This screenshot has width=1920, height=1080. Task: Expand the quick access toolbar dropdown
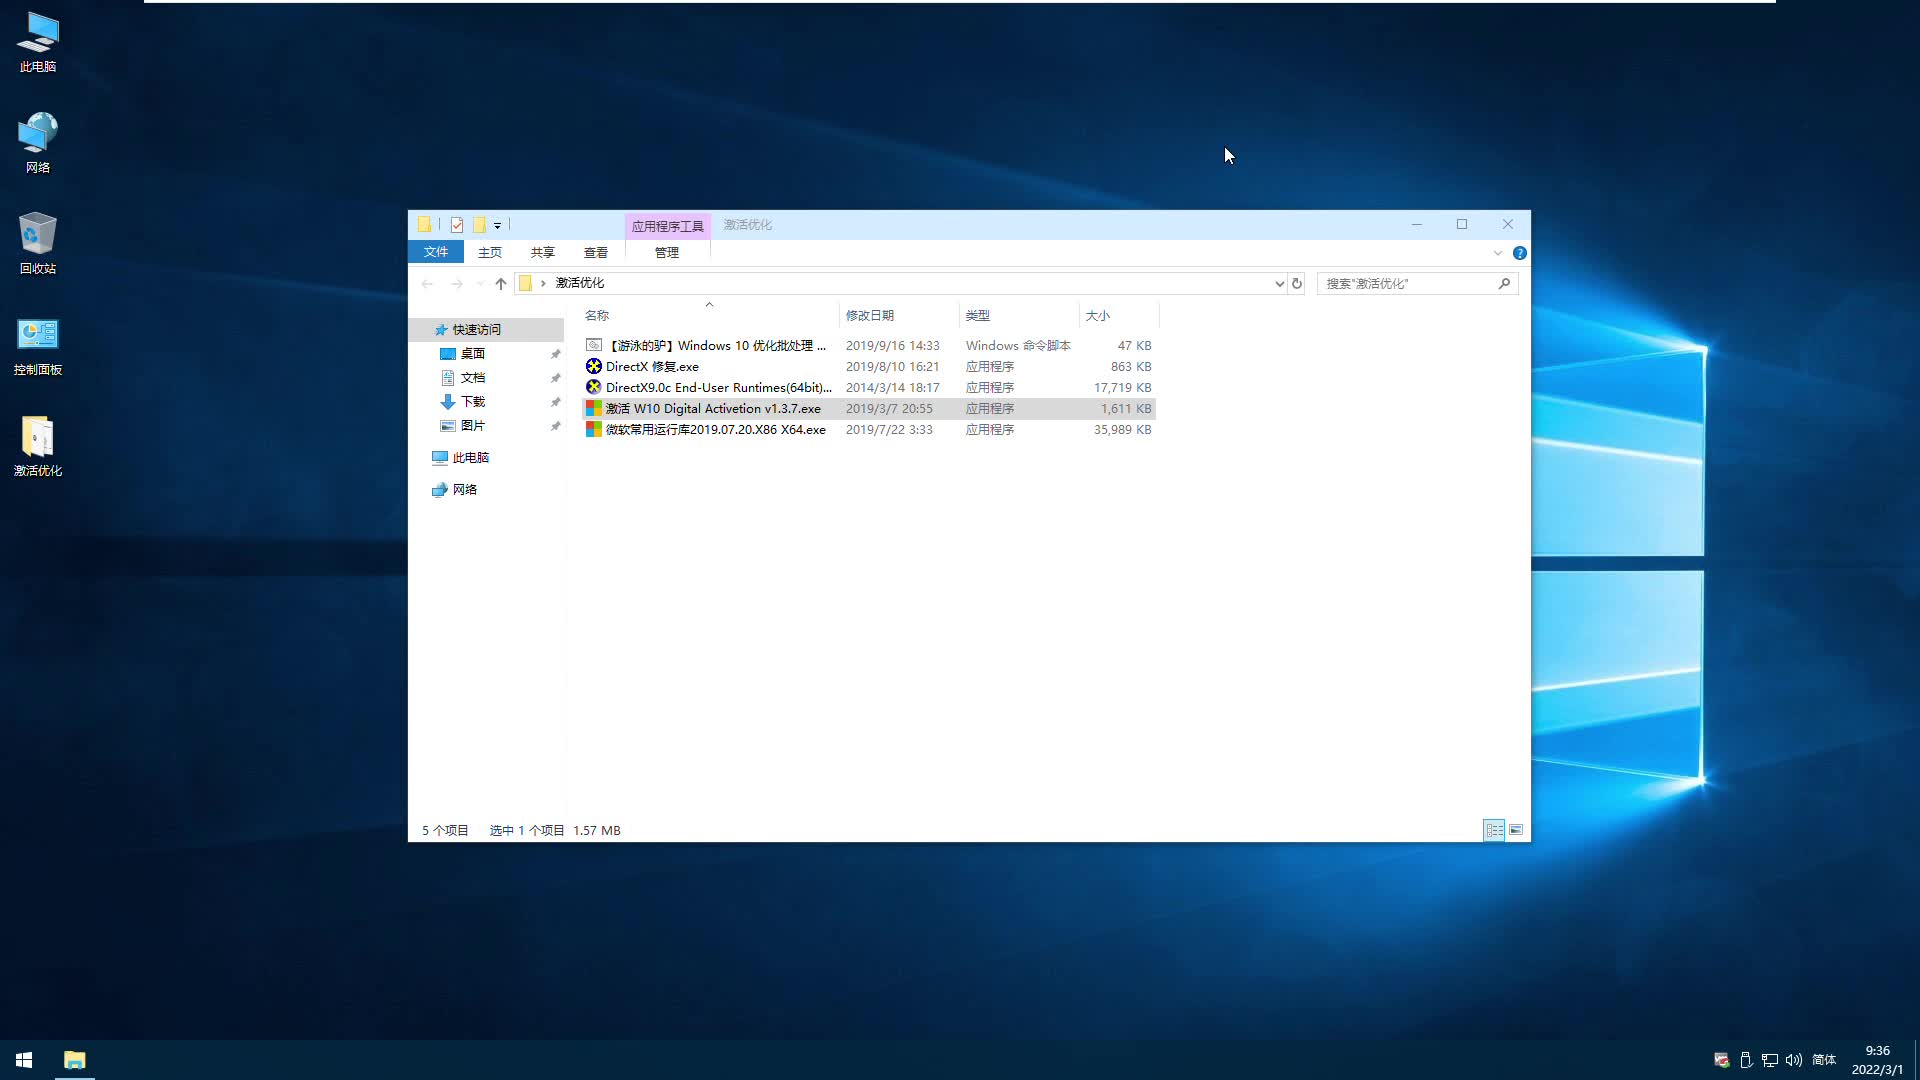click(497, 226)
